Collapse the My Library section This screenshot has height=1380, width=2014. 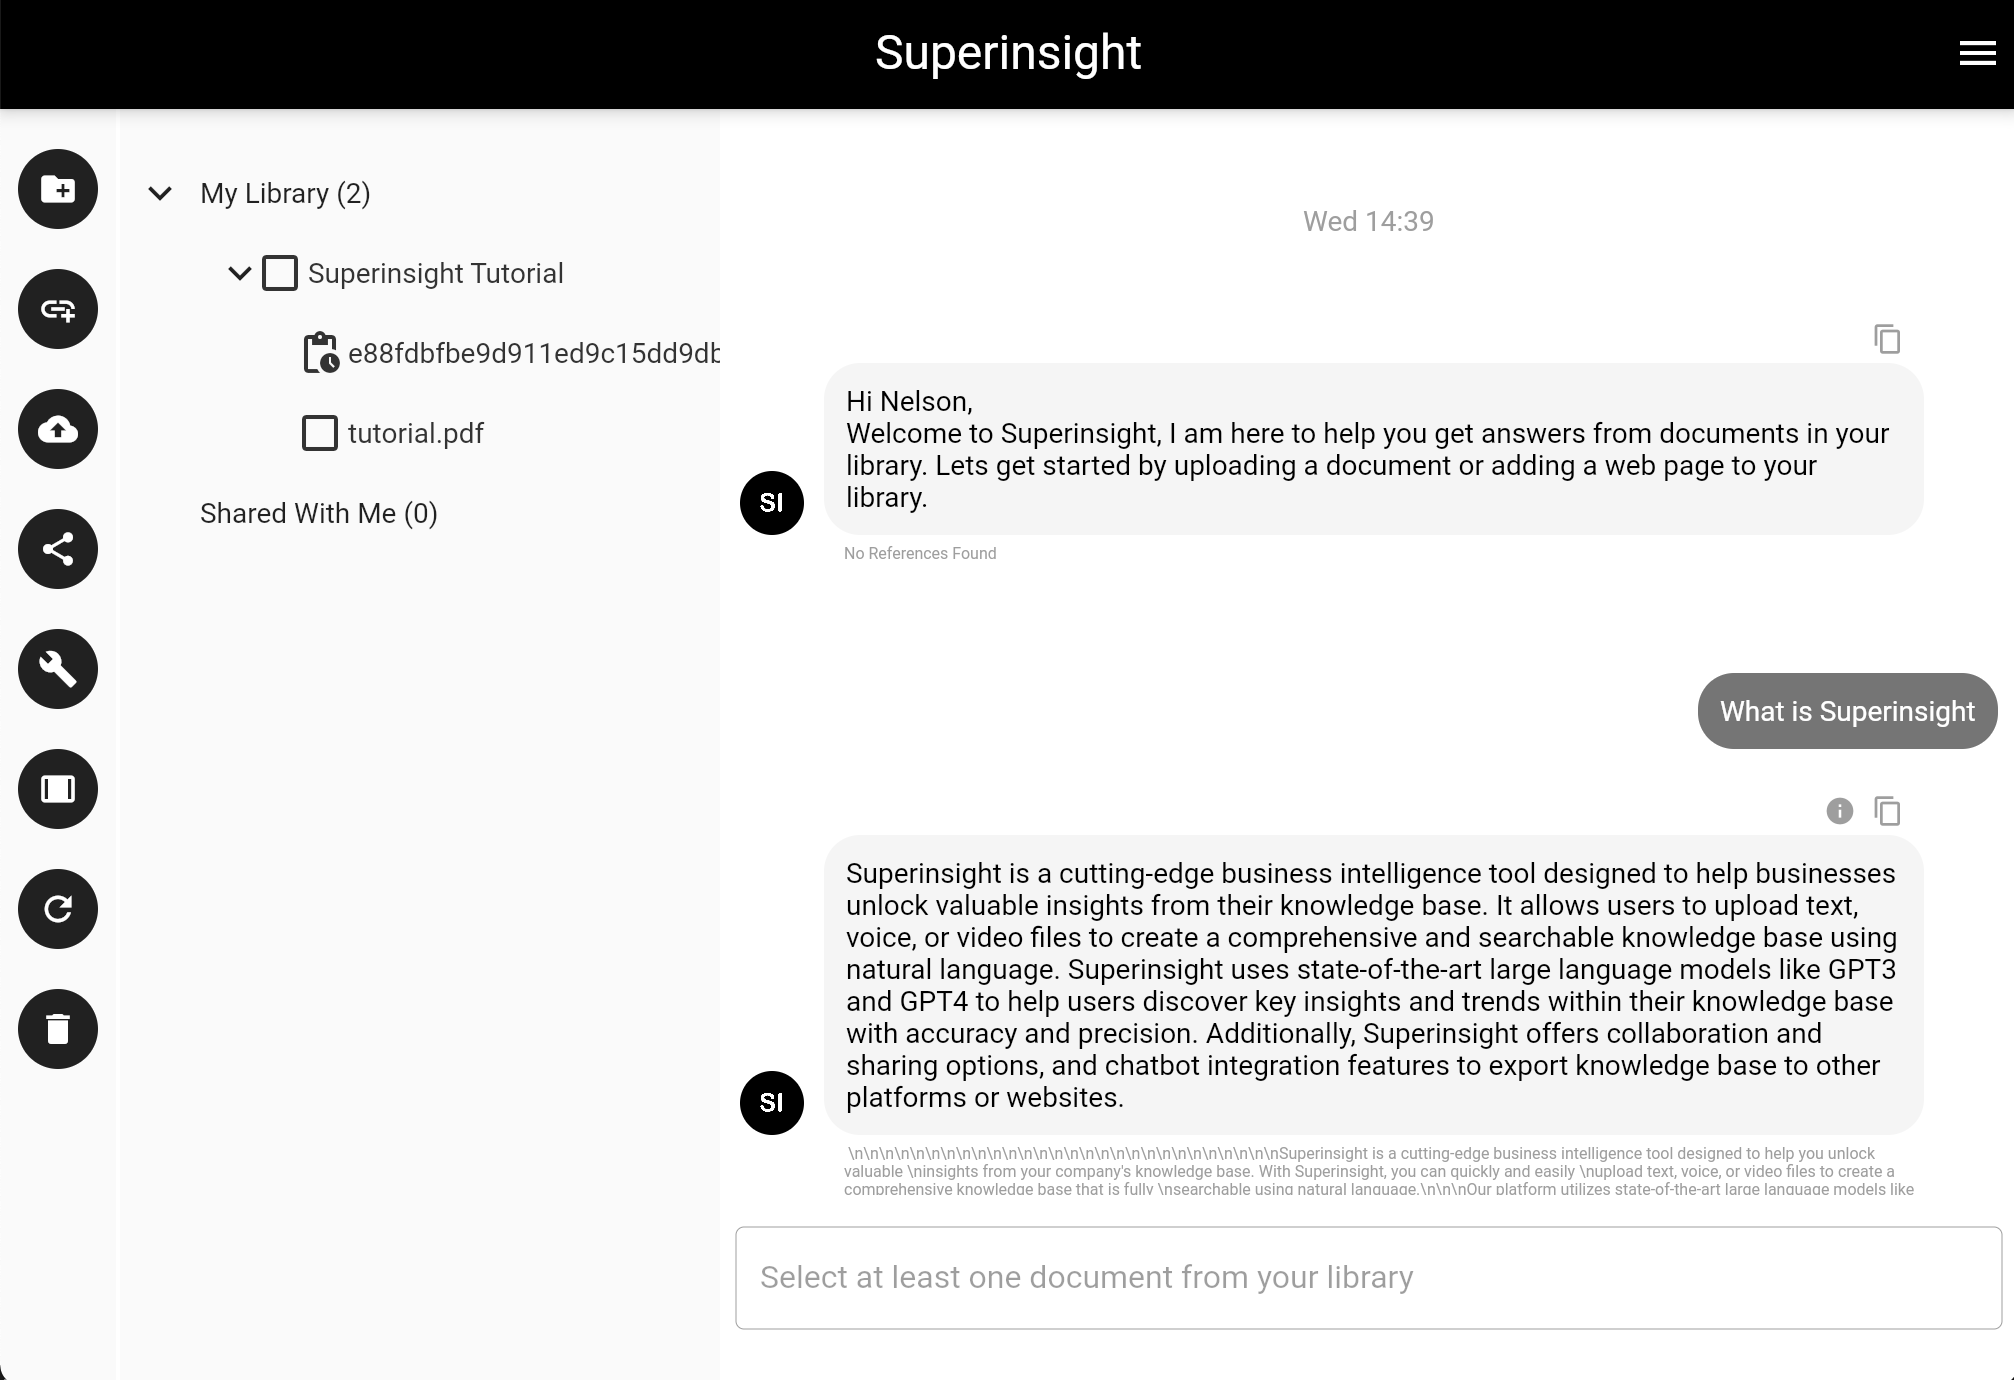pyautogui.click(x=160, y=193)
